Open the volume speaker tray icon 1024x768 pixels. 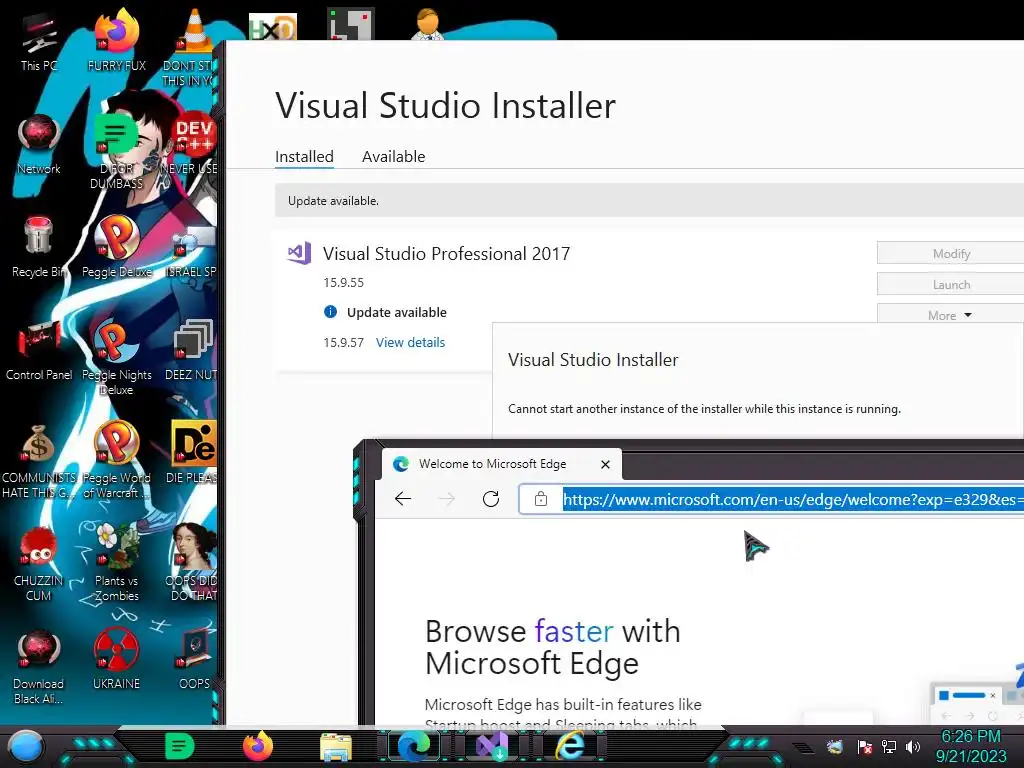coord(913,746)
